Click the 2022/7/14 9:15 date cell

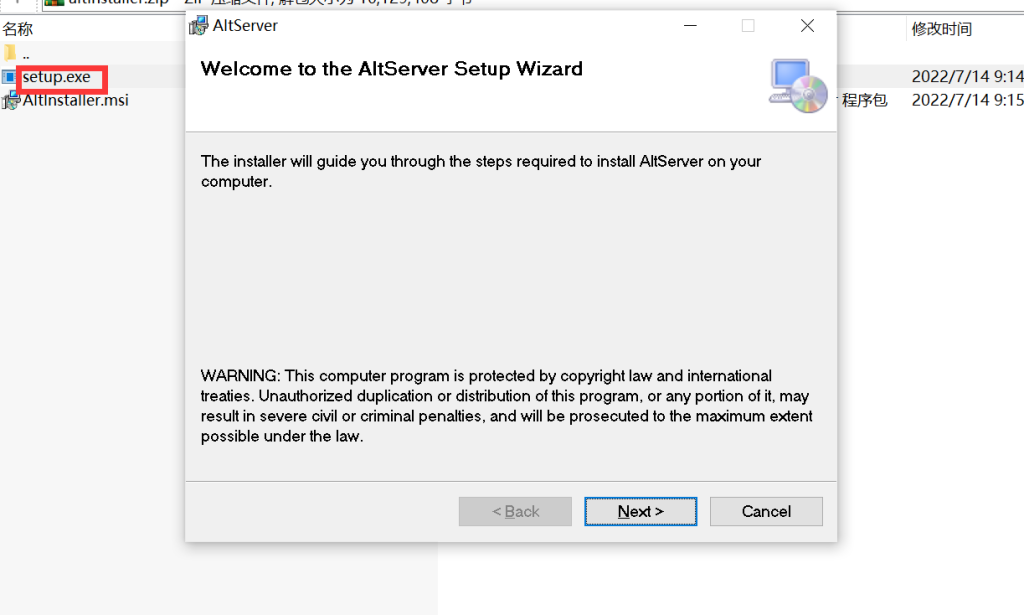967,100
